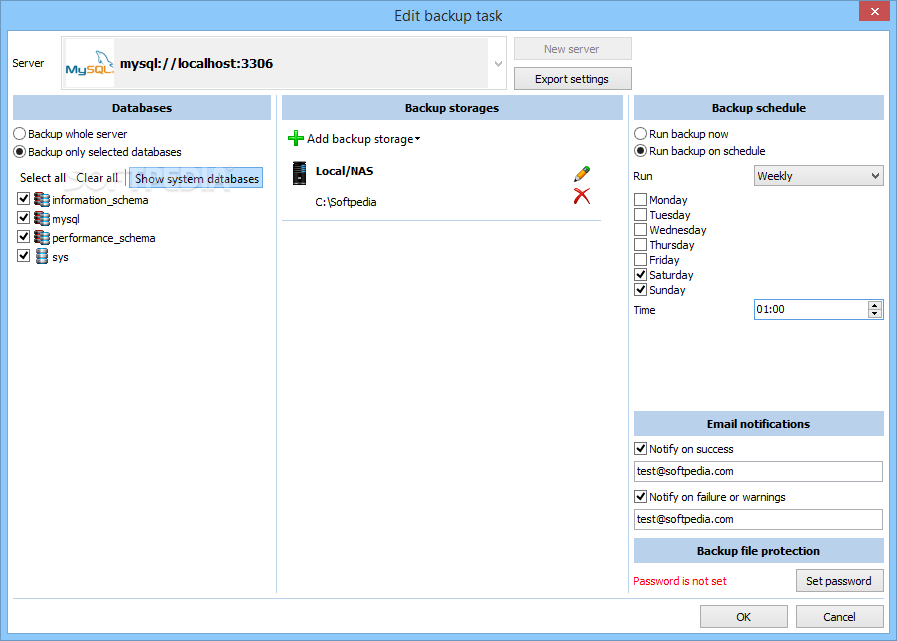Close the Edit backup task dialog
Image resolution: width=897 pixels, height=641 pixels.
(x=874, y=11)
